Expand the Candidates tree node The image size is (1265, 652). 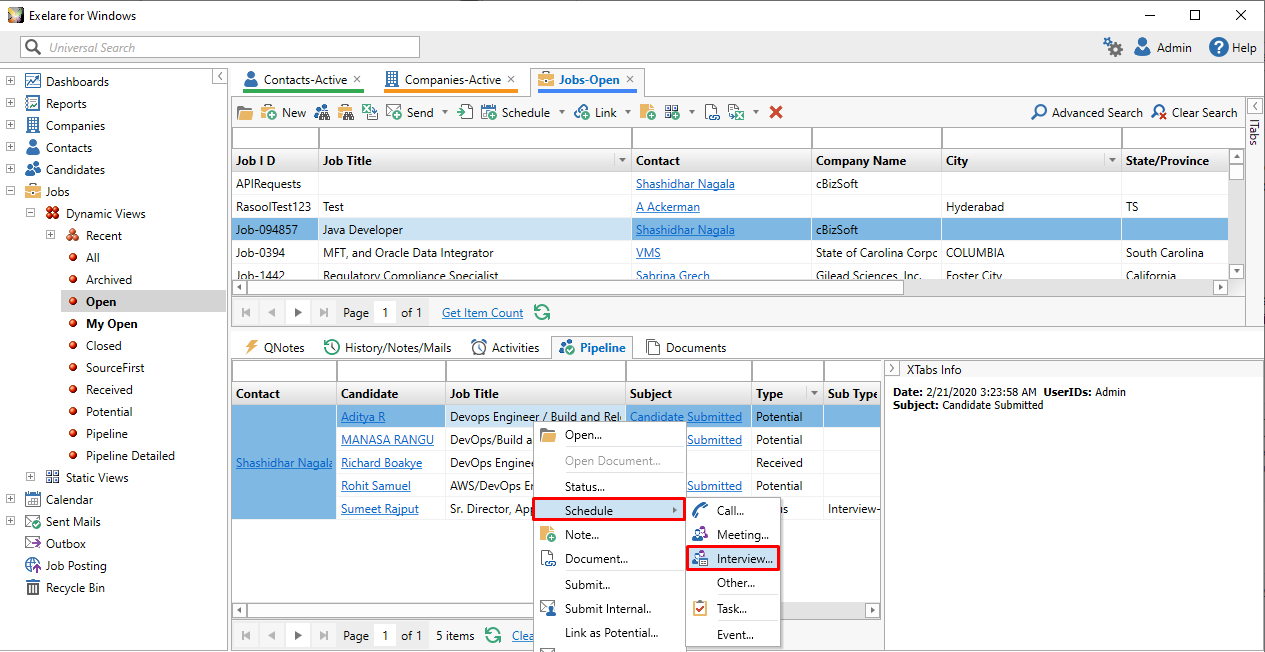pos(10,169)
